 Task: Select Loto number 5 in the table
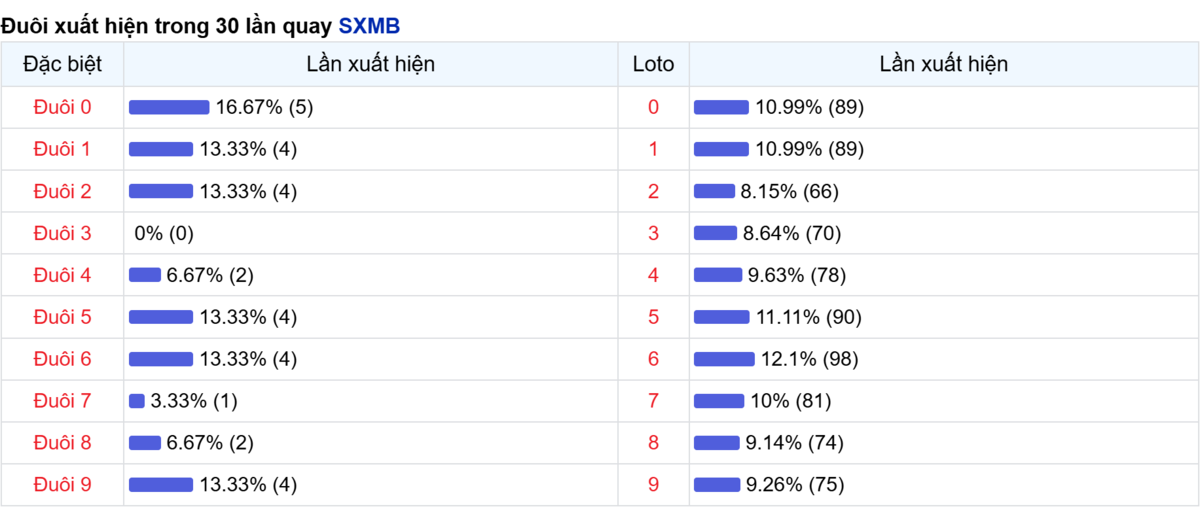pyautogui.click(x=654, y=317)
